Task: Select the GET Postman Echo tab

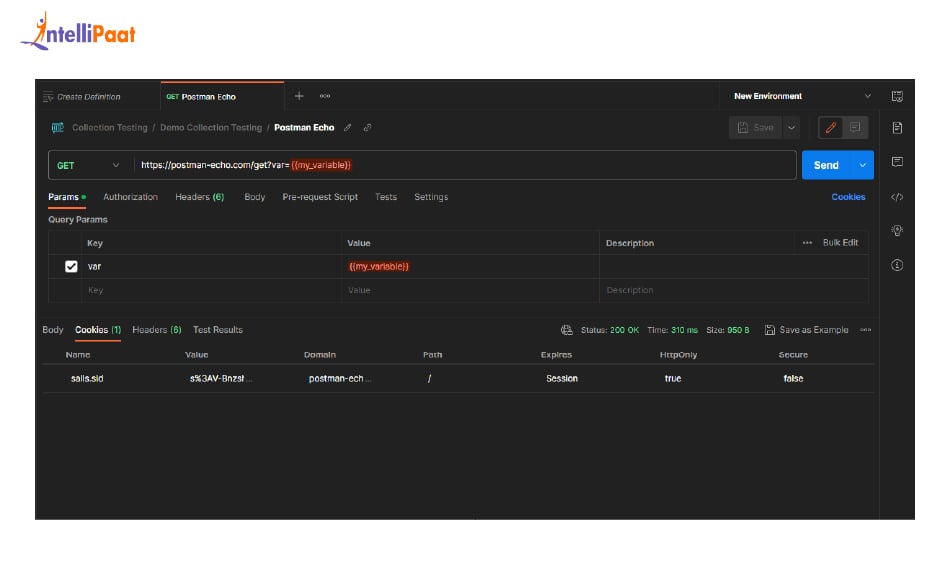Action: coord(222,97)
